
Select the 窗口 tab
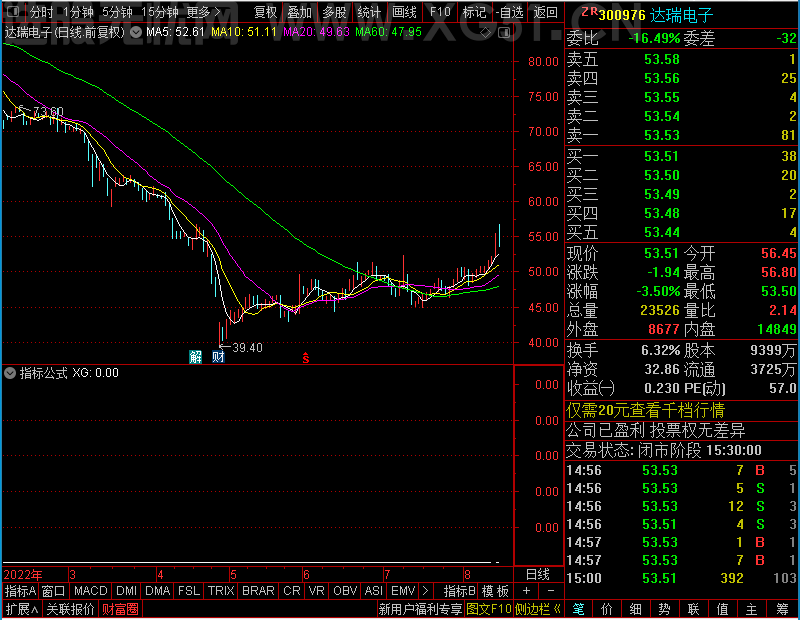54,591
